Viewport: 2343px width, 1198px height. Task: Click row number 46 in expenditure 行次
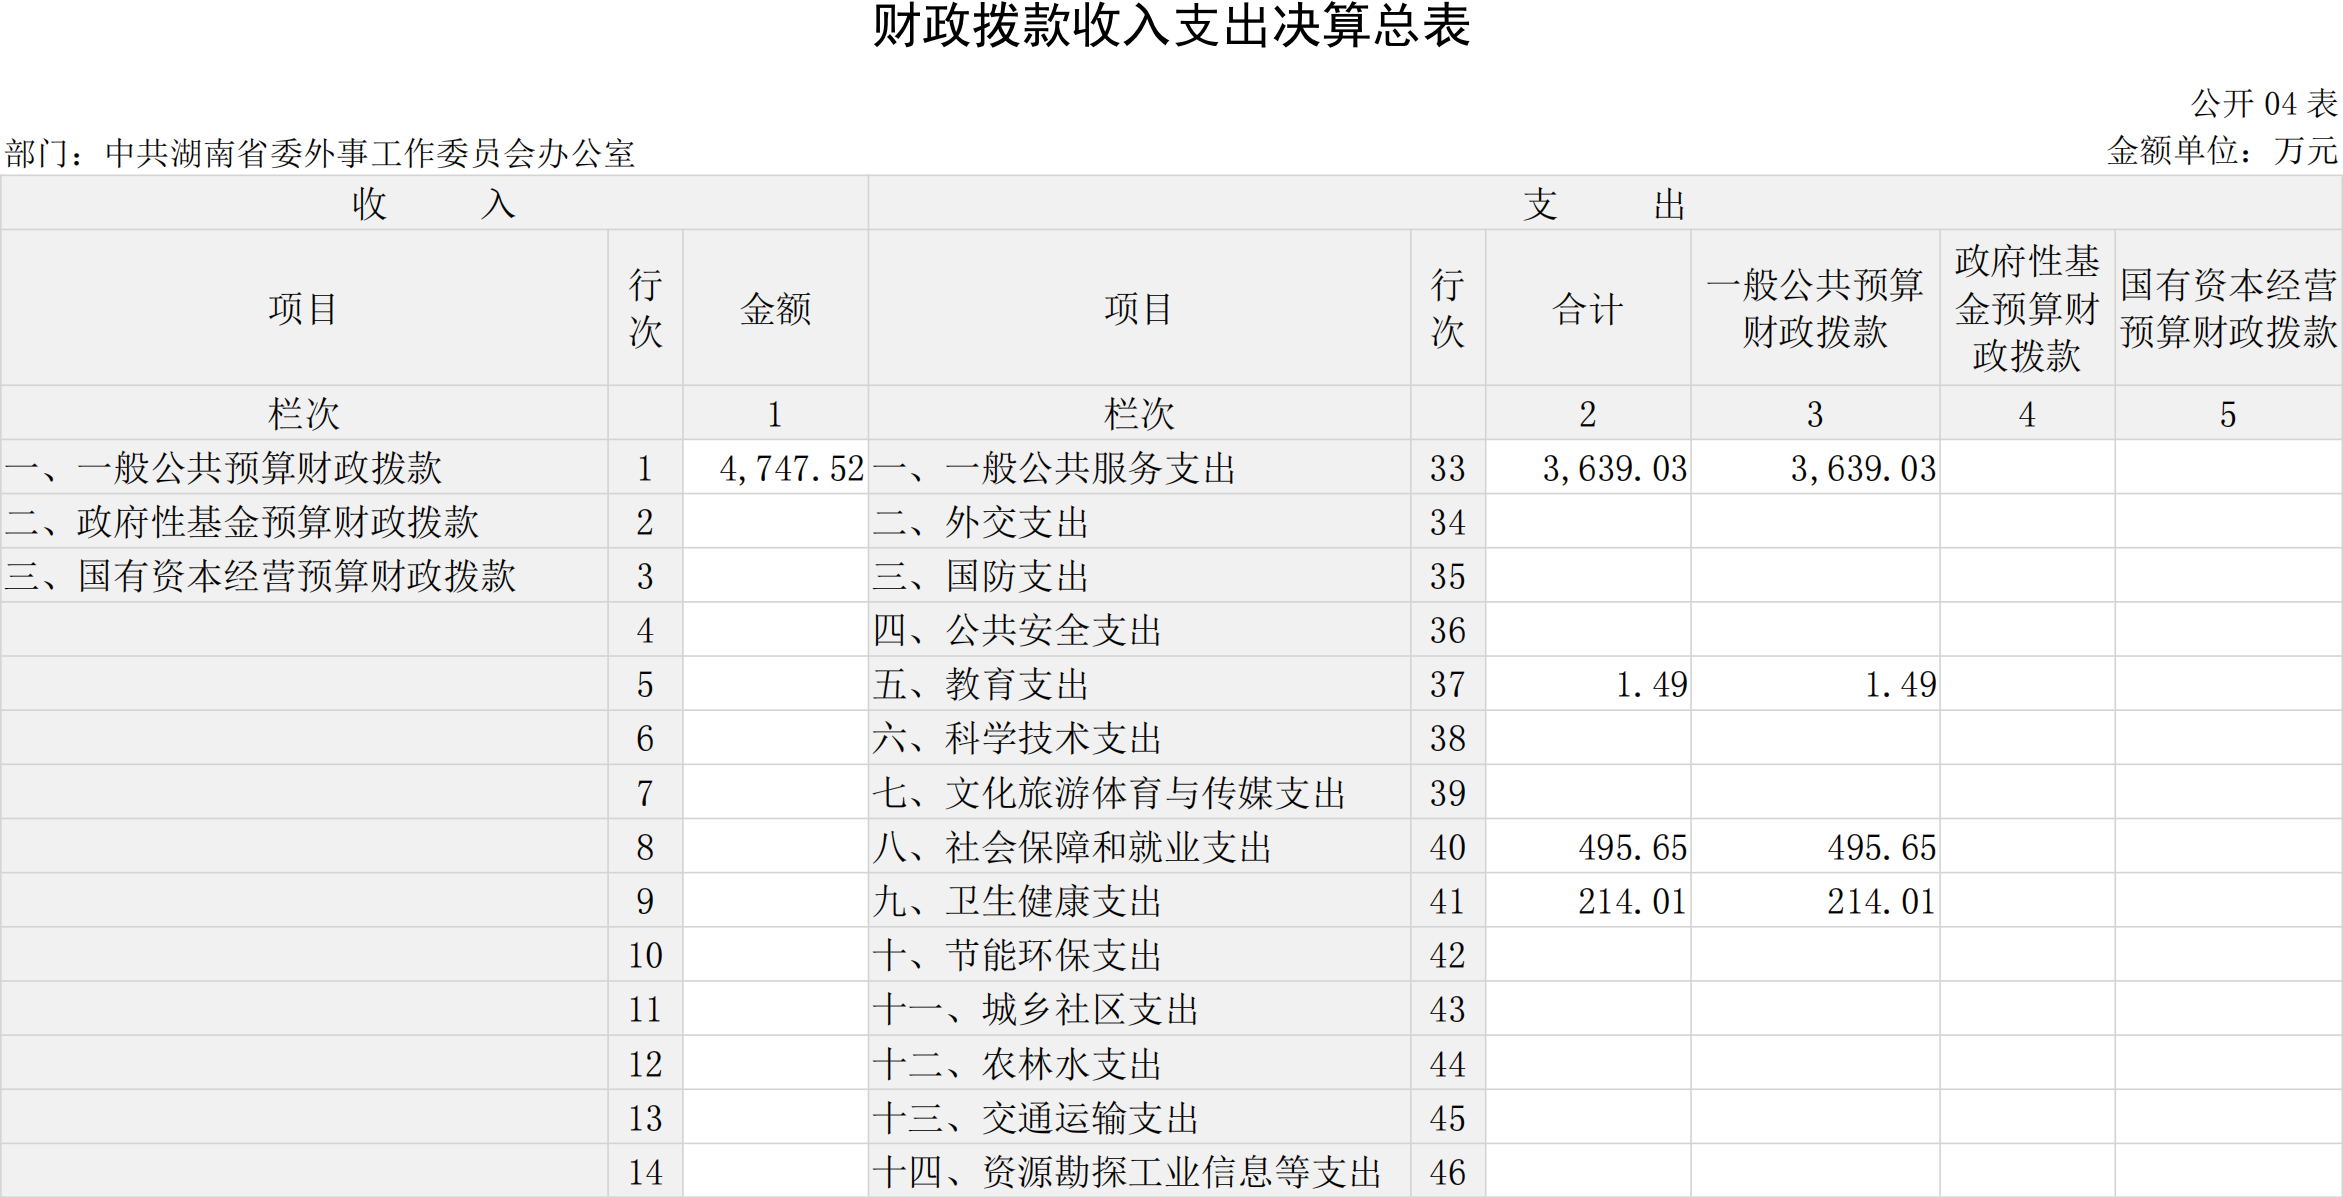pyautogui.click(x=1448, y=1171)
